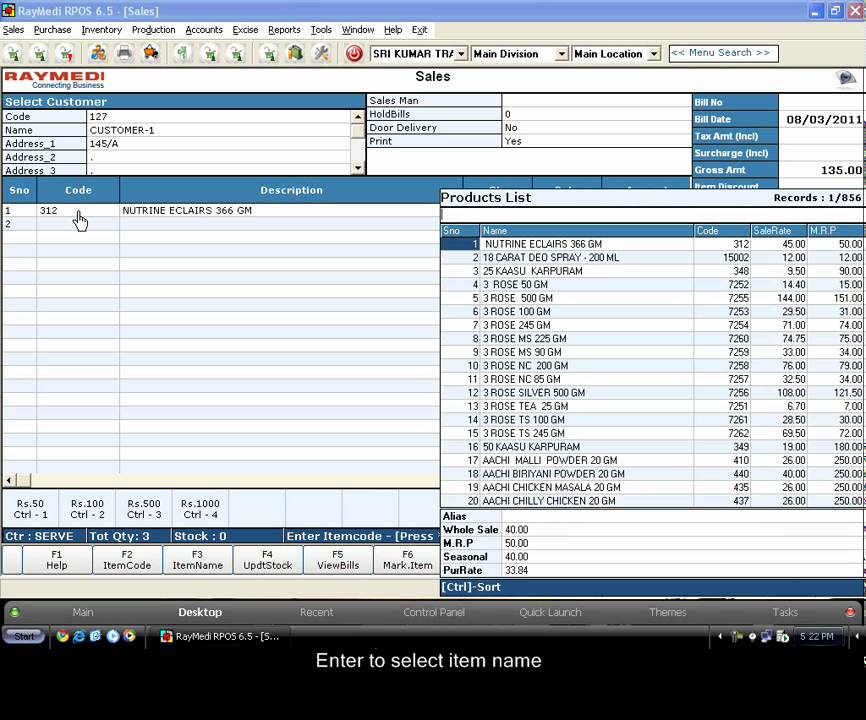Click the Windows Start button
The width and height of the screenshot is (866, 720).
pyautogui.click(x=24, y=636)
